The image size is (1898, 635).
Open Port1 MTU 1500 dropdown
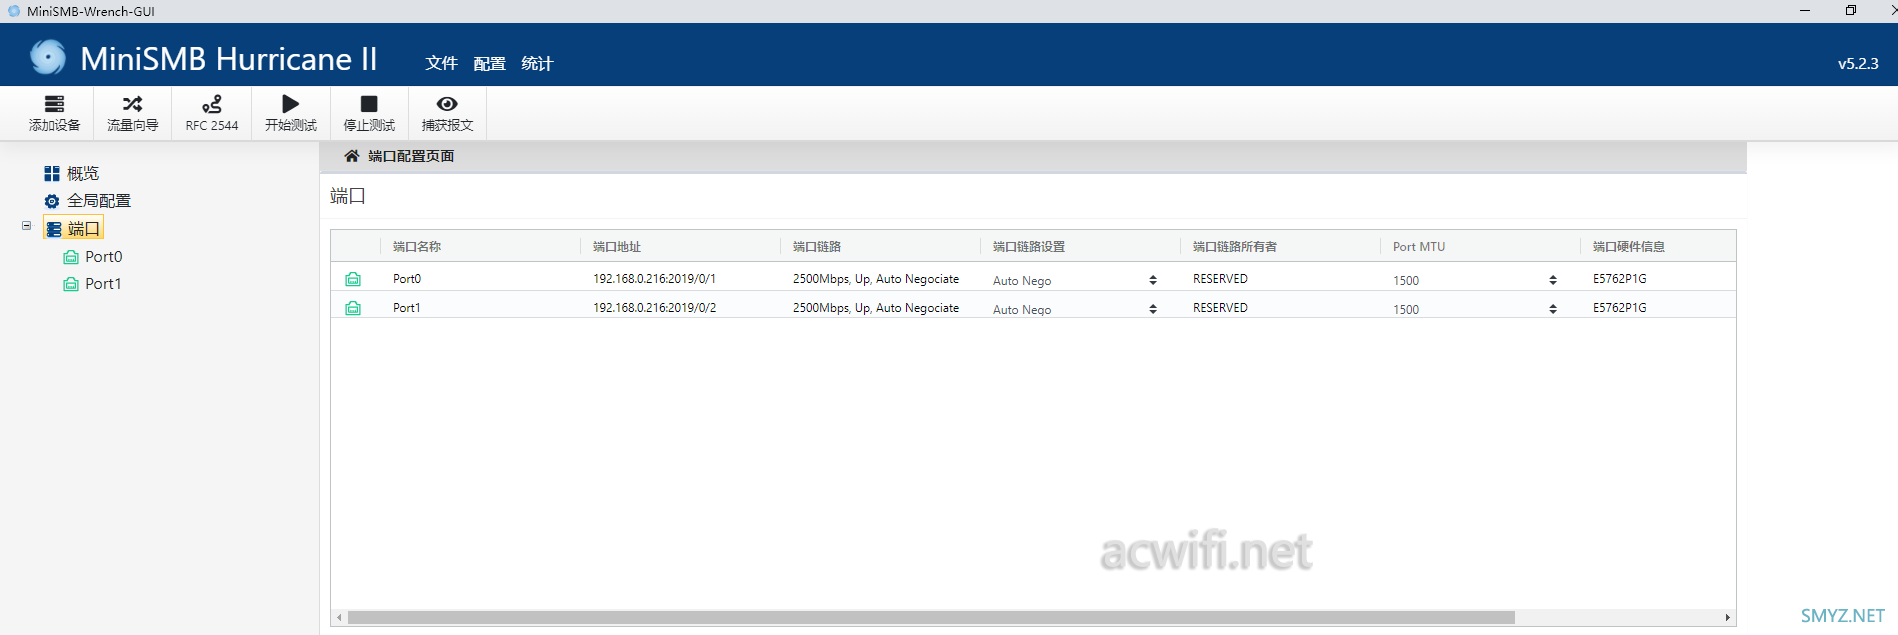point(1475,309)
